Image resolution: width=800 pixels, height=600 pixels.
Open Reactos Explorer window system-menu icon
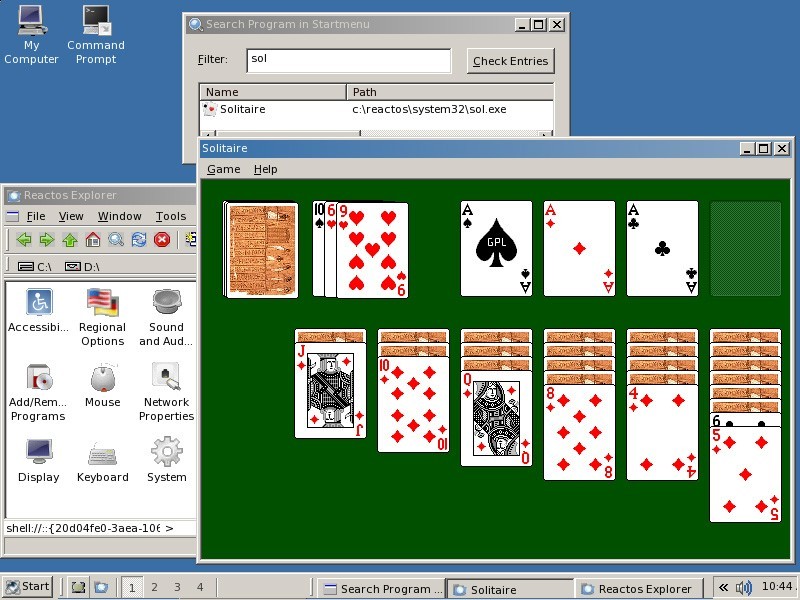pyautogui.click(x=14, y=195)
